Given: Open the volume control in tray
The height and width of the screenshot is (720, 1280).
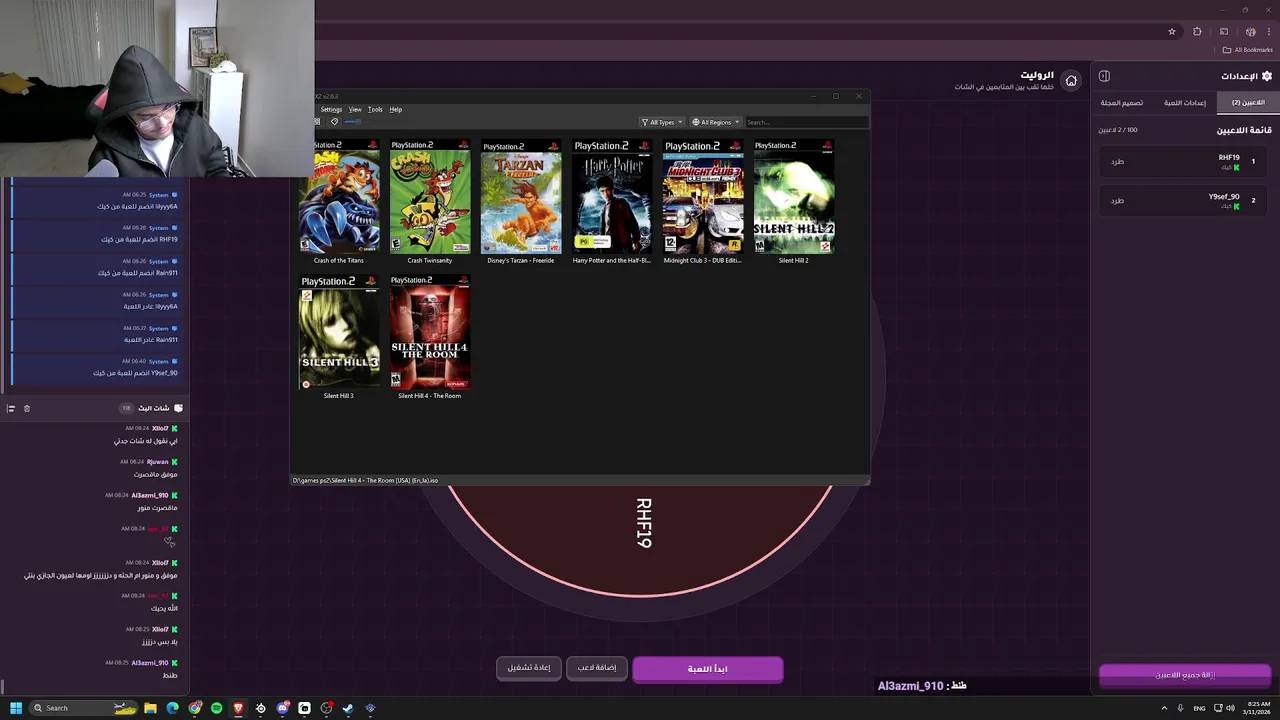Looking at the screenshot, I should click(x=1230, y=708).
